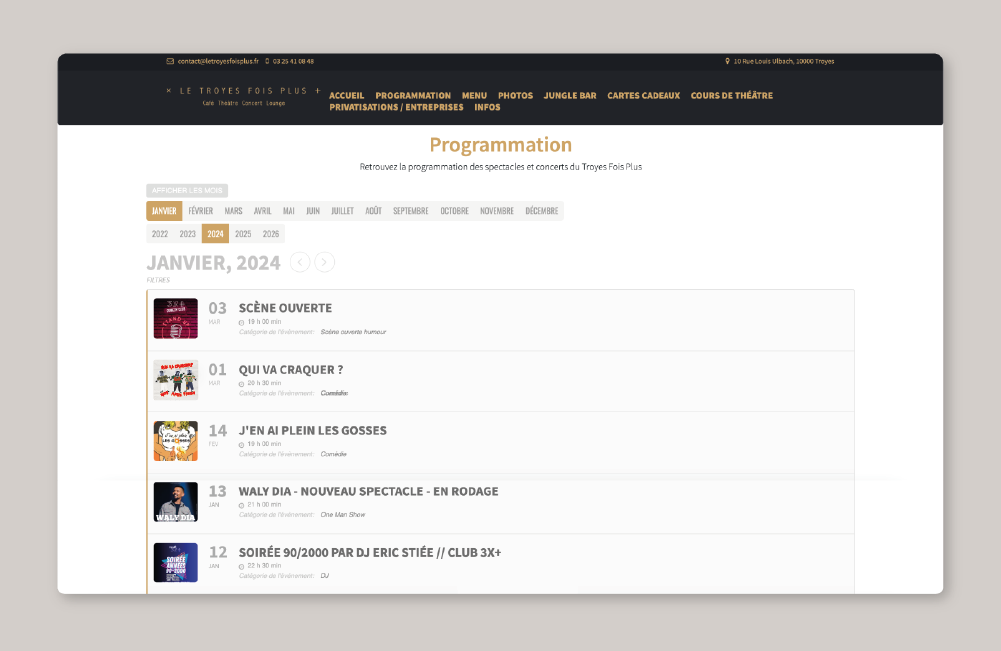Select the Mars month tab
The image size is (1001, 651).
pyautogui.click(x=233, y=211)
